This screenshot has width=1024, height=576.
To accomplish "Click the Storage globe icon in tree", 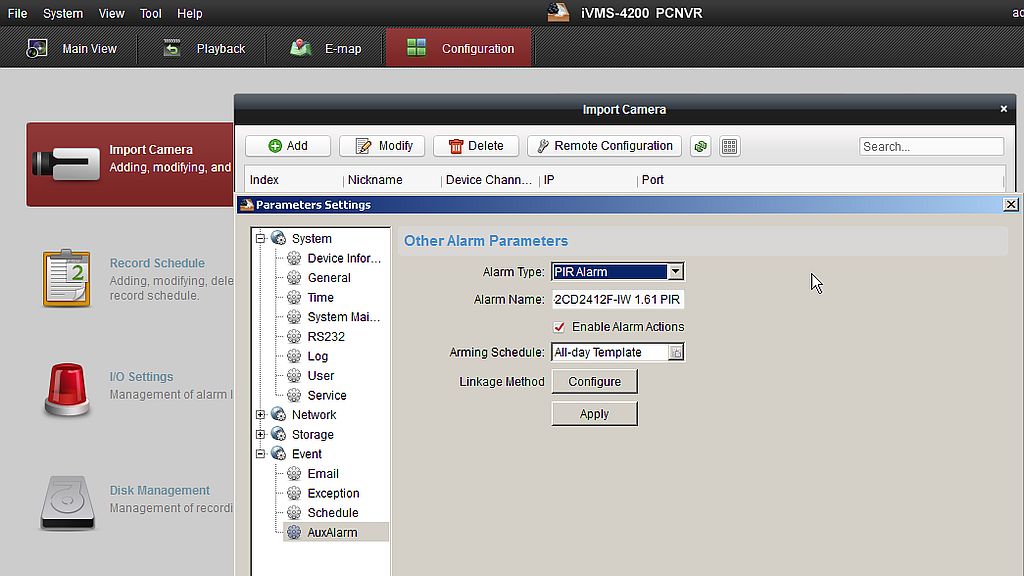I will point(279,434).
